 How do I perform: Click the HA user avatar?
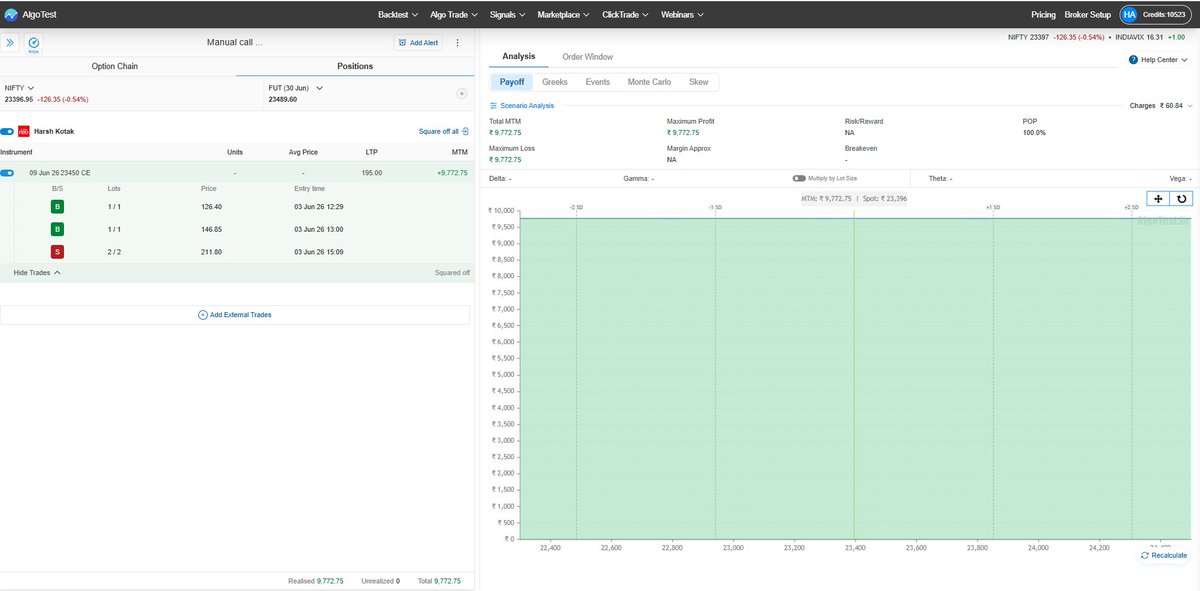click(x=1129, y=15)
